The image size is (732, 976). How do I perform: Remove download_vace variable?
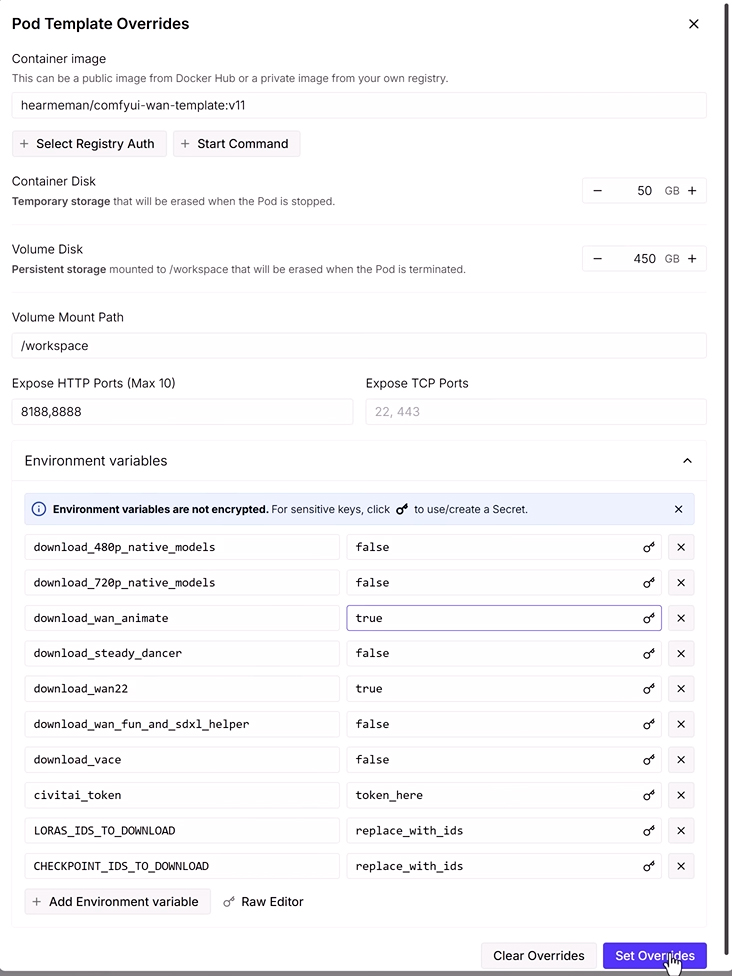[681, 759]
